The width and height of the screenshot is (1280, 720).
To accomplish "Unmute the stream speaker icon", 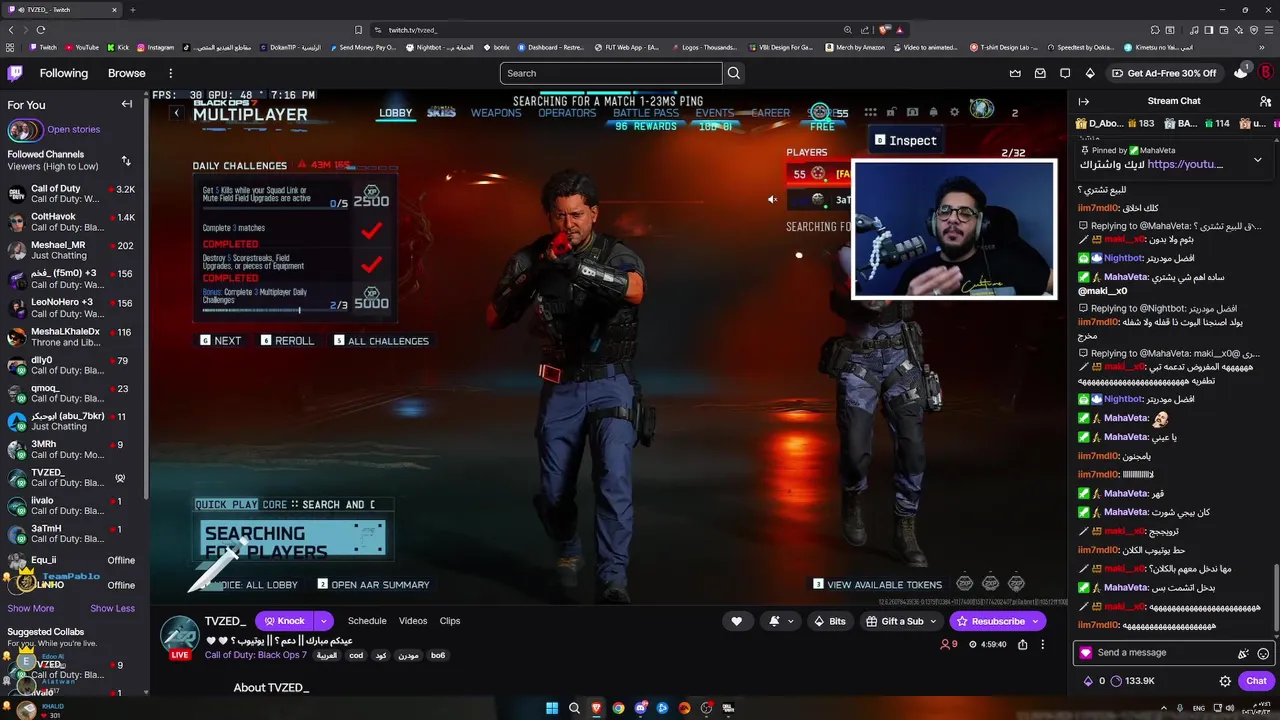I will (x=772, y=199).
